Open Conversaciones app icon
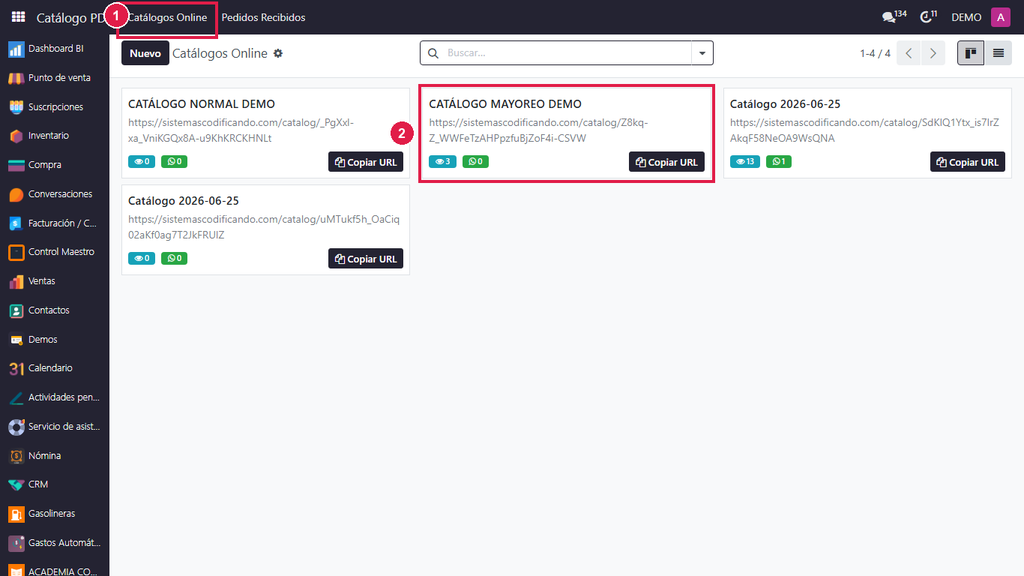This screenshot has height=576, width=1024. click(x=16, y=194)
